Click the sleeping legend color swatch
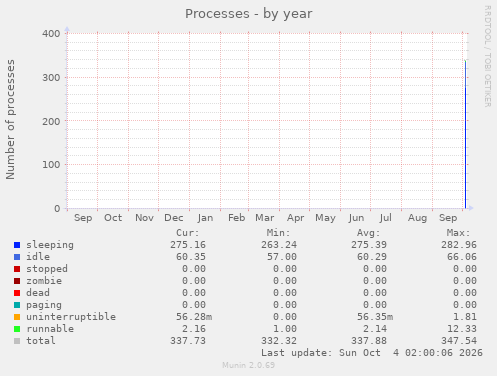 pyautogui.click(x=17, y=245)
